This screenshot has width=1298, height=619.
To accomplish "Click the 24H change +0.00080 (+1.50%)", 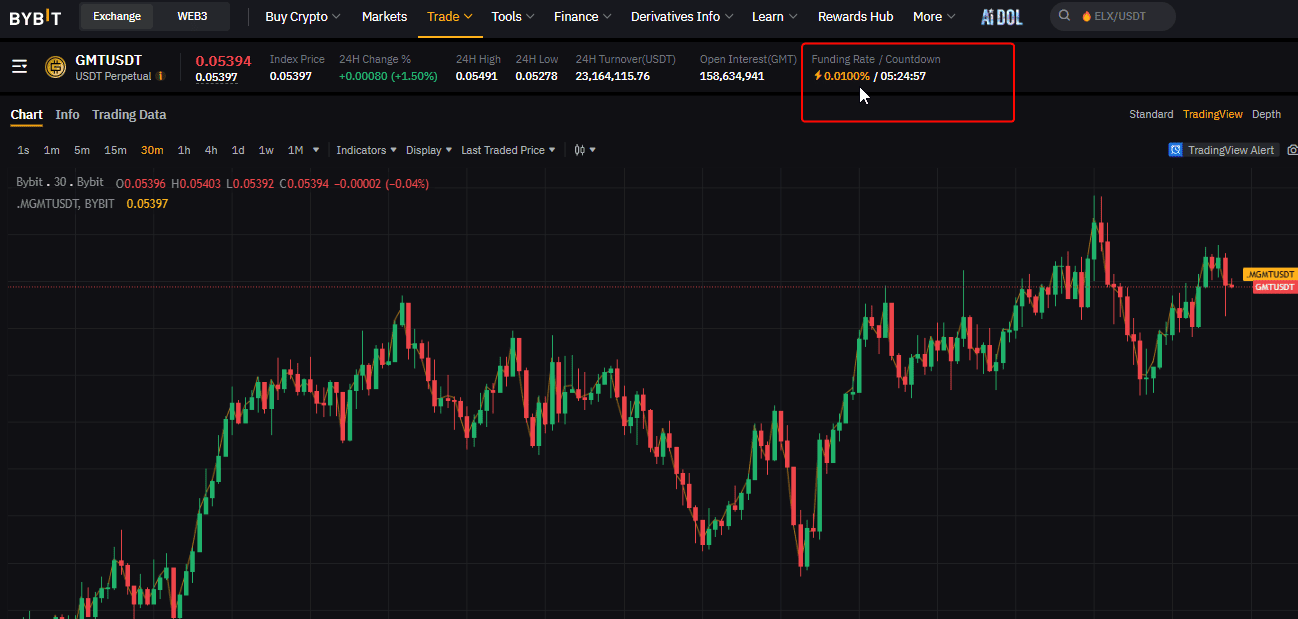I will [x=388, y=76].
